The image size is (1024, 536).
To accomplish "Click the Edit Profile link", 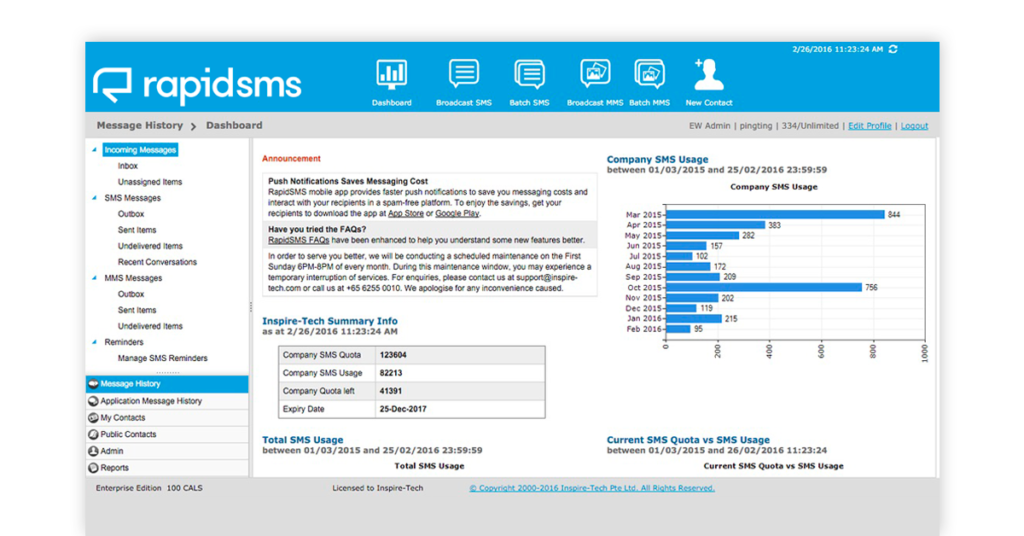I will tap(869, 126).
